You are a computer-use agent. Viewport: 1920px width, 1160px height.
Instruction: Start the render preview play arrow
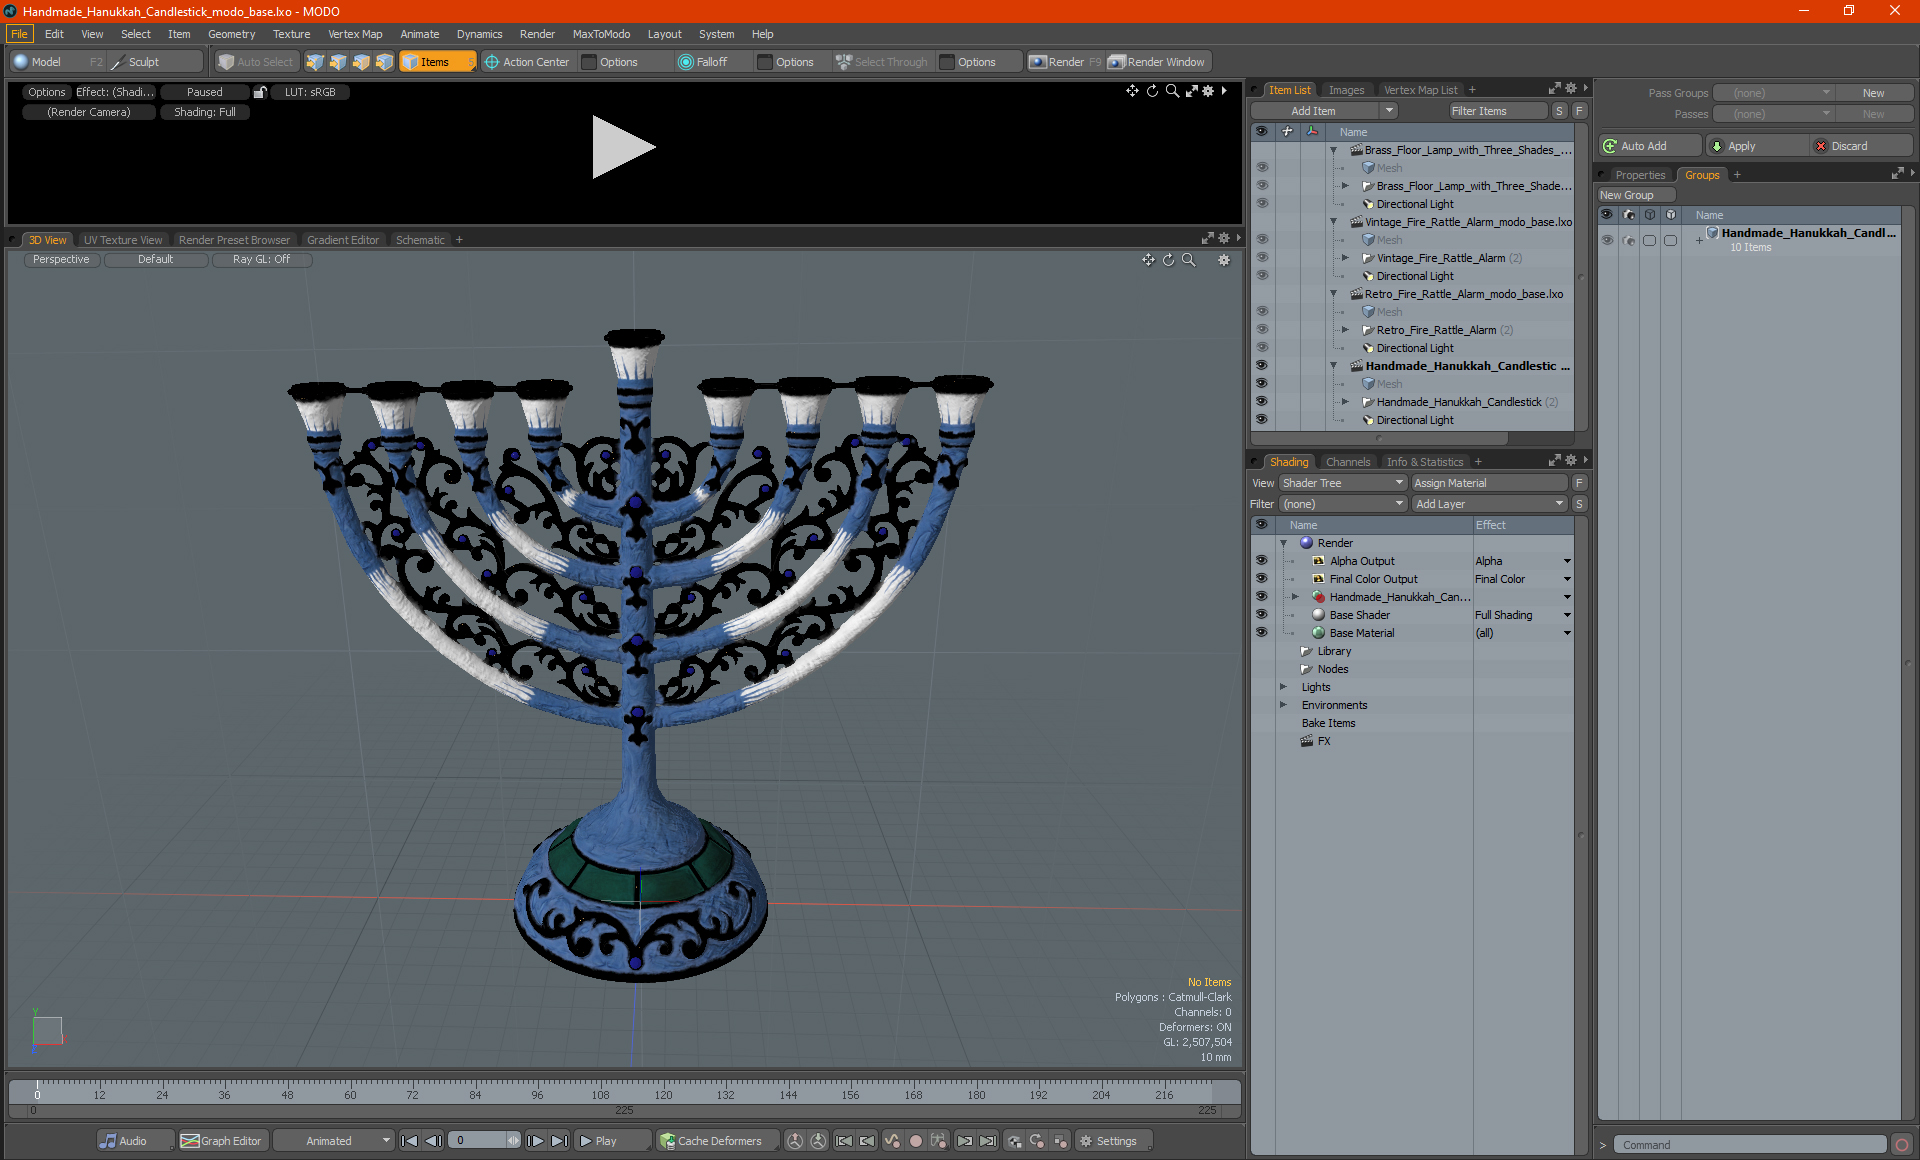tap(623, 147)
